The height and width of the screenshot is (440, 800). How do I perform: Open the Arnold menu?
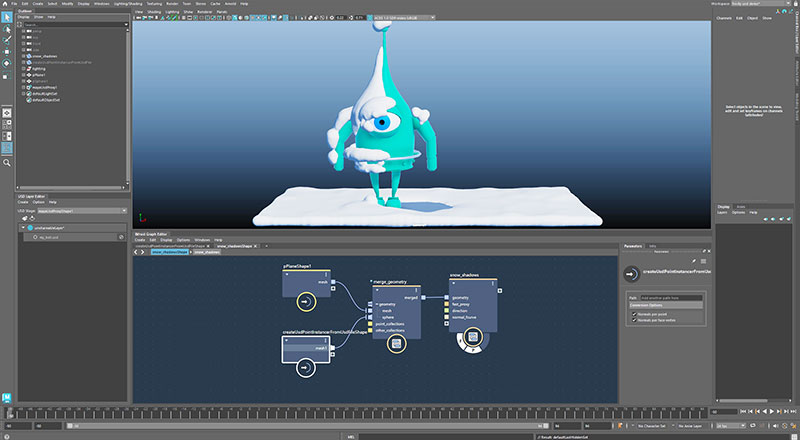tap(230, 4)
